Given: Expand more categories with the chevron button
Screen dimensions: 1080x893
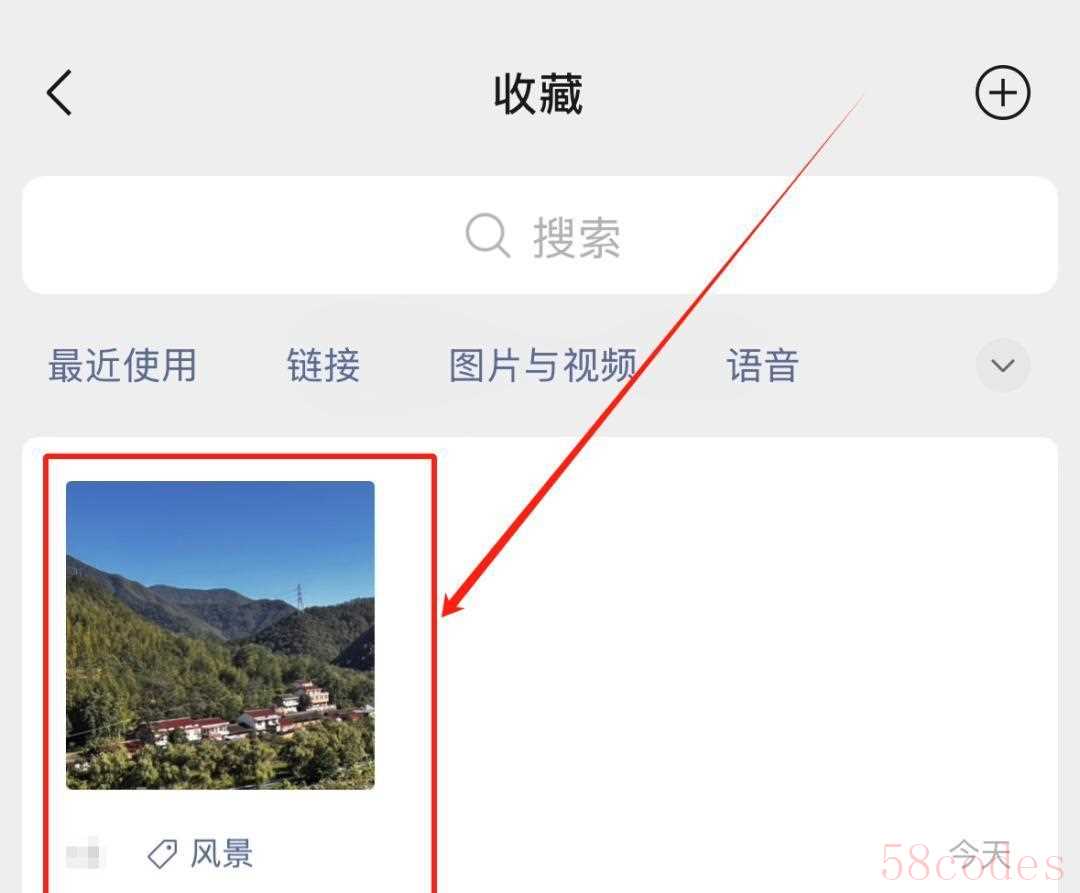Looking at the screenshot, I should (1003, 365).
